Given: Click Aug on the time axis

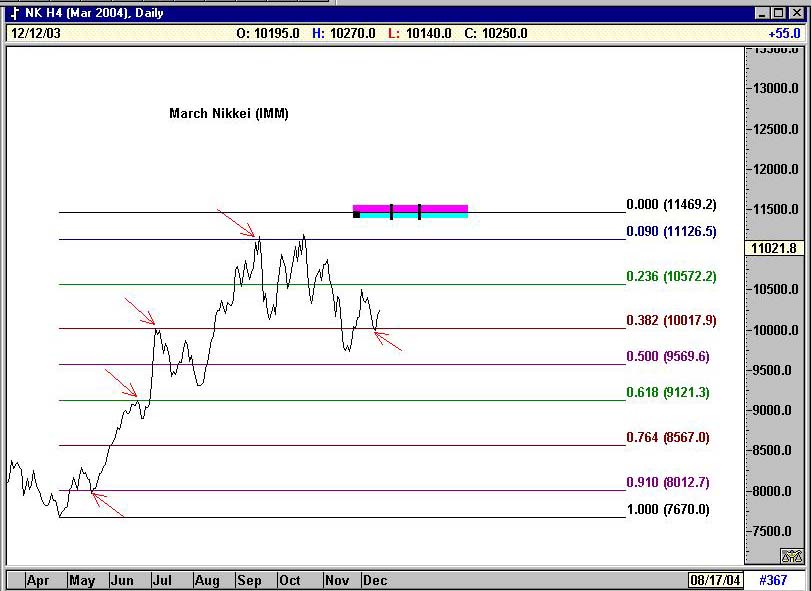Looking at the screenshot, I should (x=207, y=580).
